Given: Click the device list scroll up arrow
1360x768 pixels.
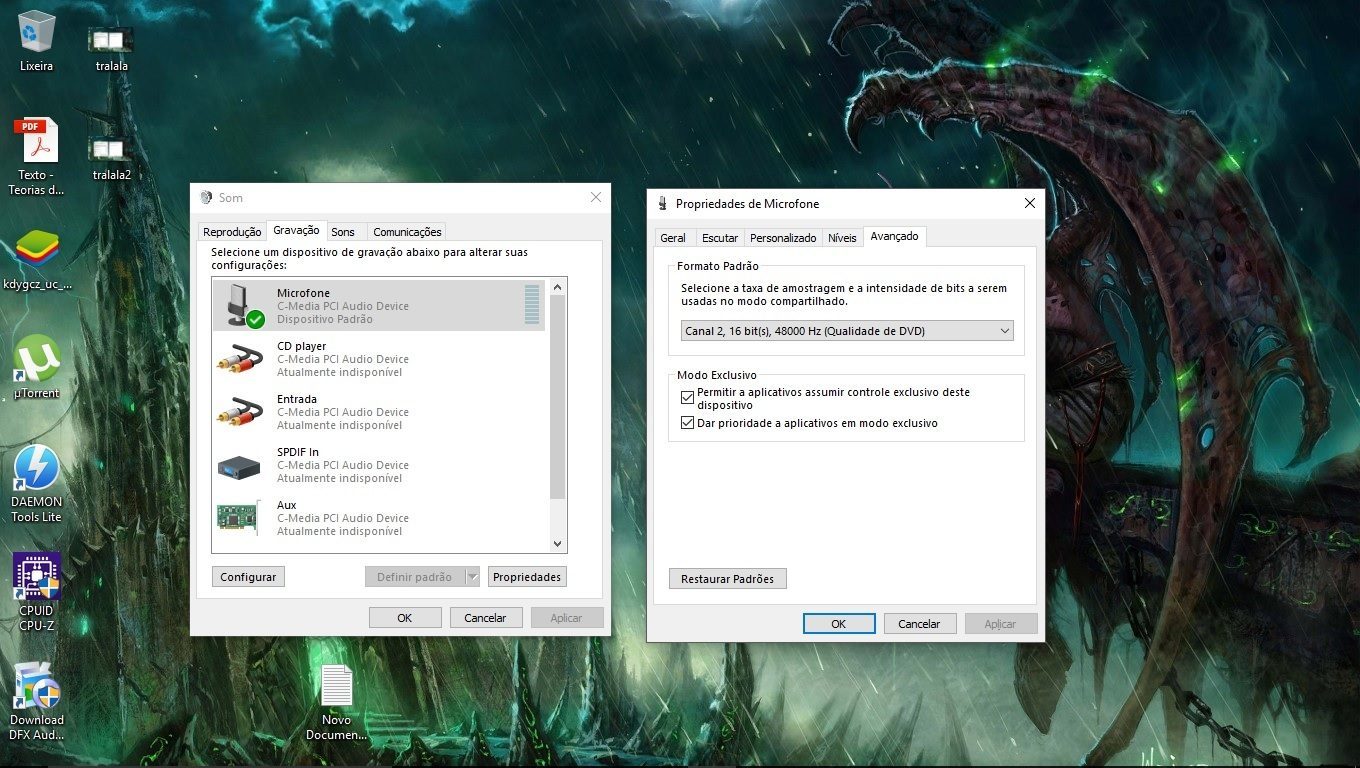Looking at the screenshot, I should coord(558,287).
